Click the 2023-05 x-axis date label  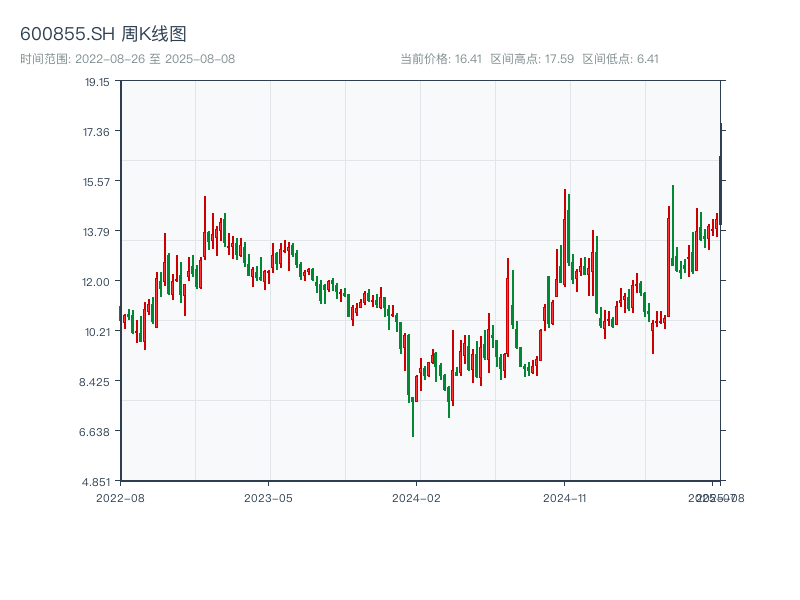(x=268, y=497)
